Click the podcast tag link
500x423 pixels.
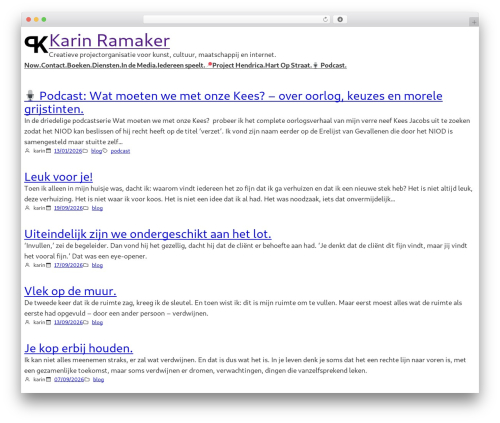point(120,151)
